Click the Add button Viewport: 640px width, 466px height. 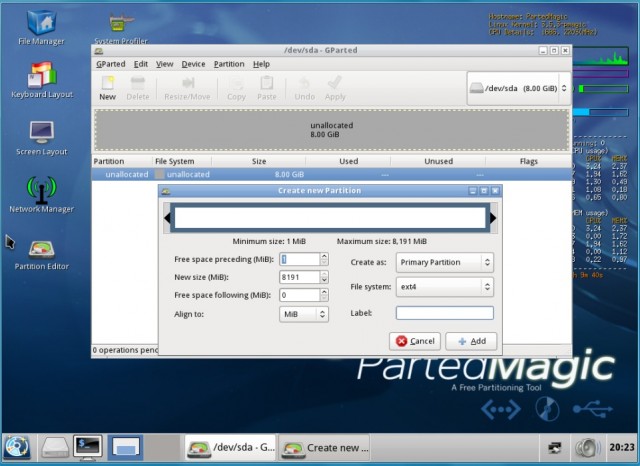[471, 341]
